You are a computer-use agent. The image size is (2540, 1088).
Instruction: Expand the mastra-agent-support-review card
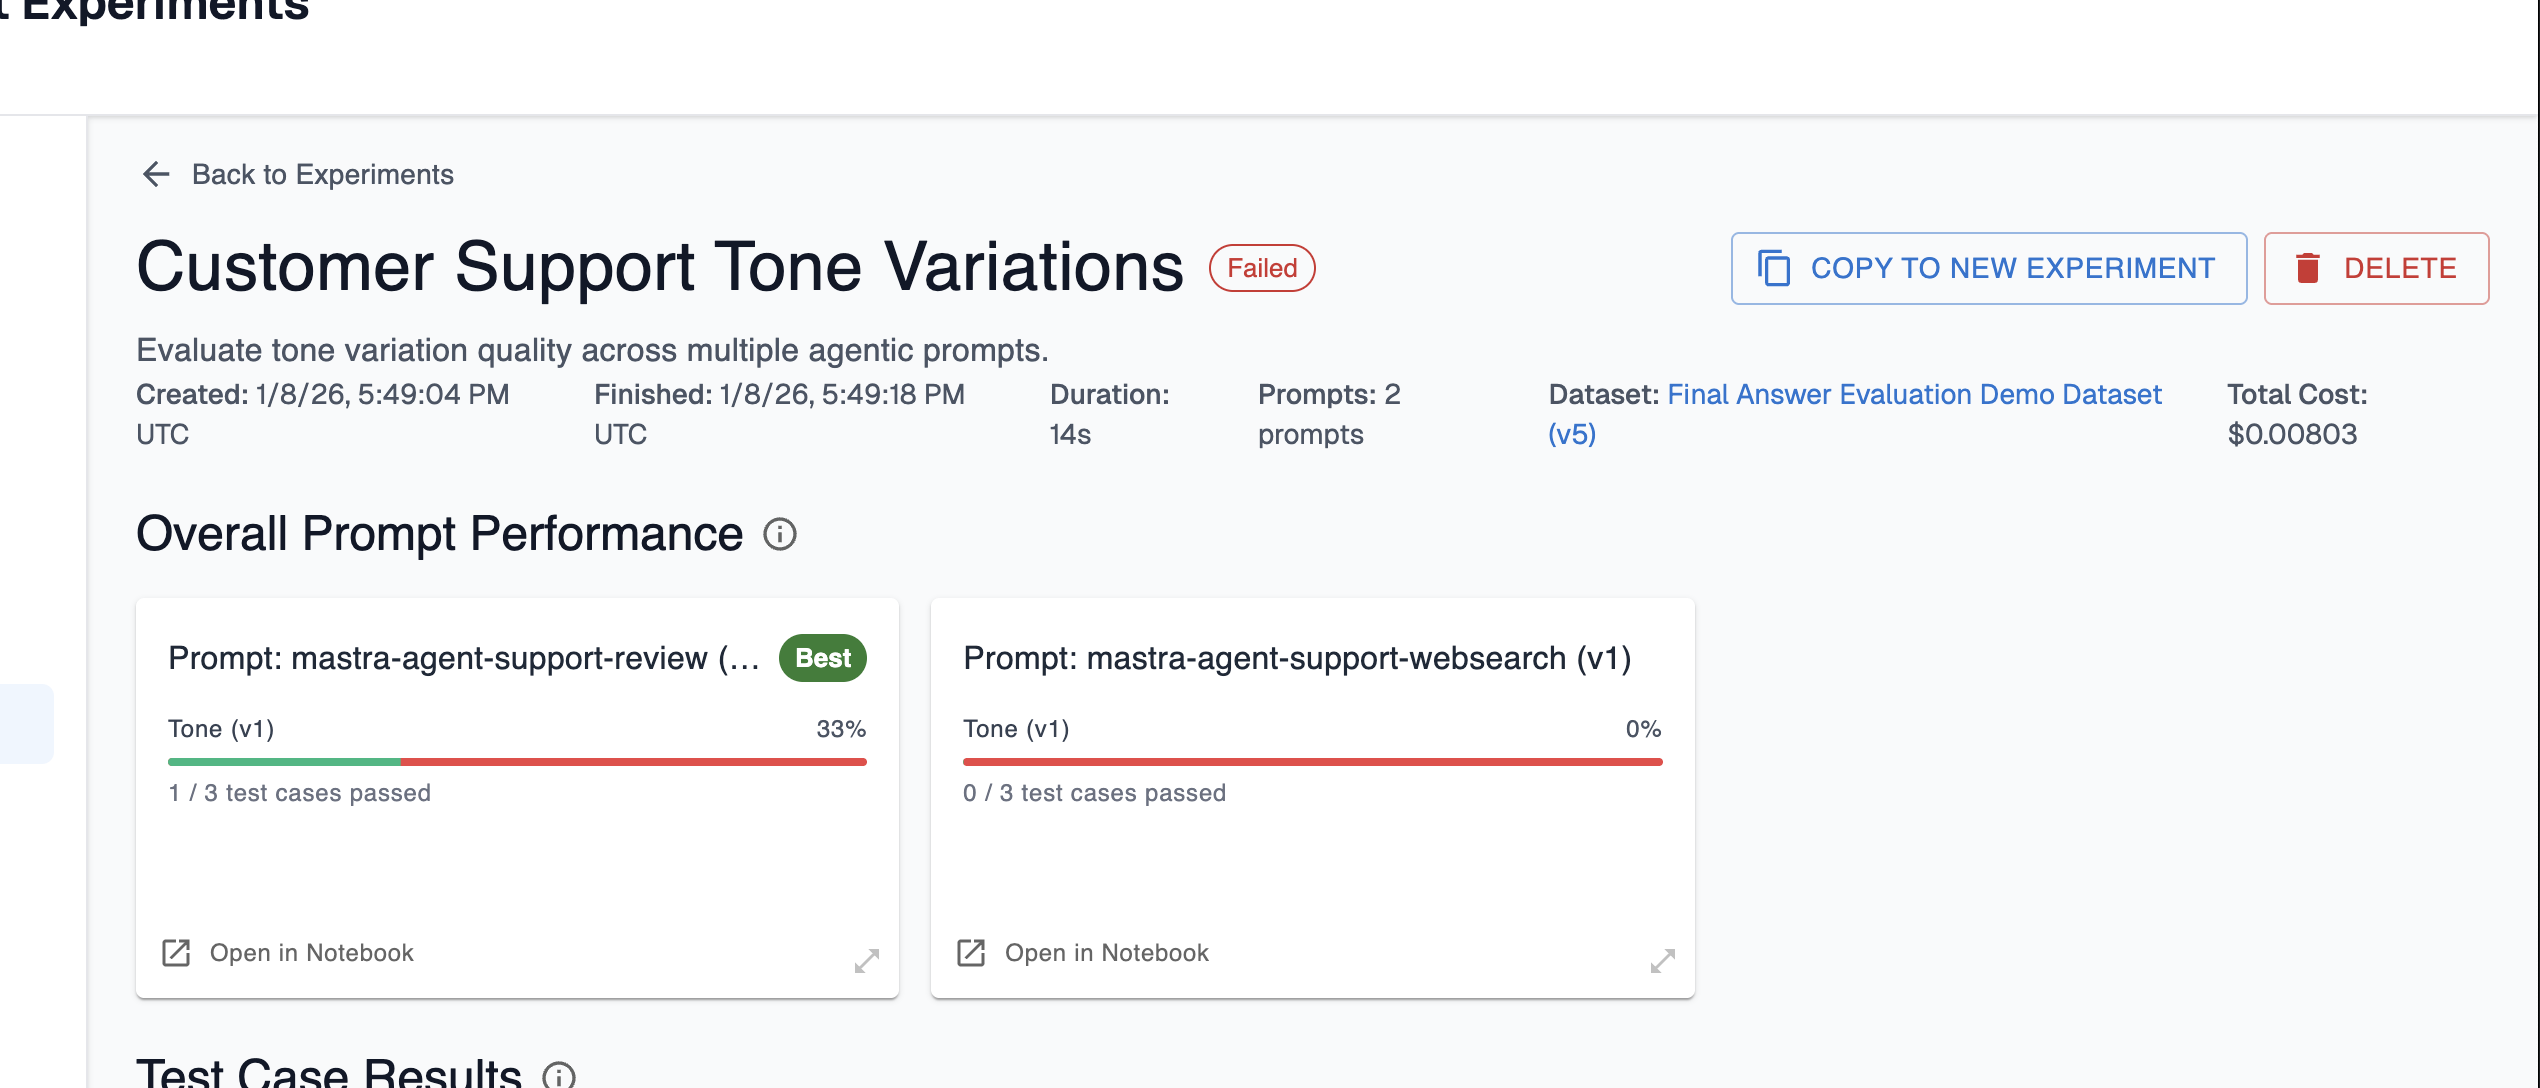tap(867, 961)
